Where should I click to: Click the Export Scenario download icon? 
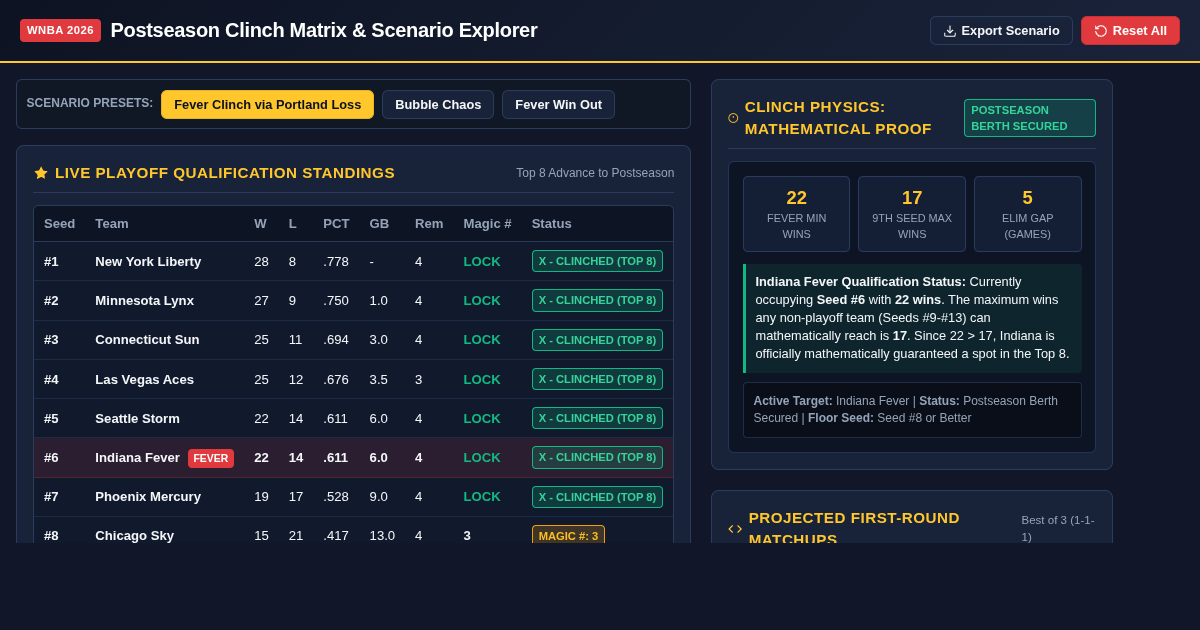coord(950,31)
